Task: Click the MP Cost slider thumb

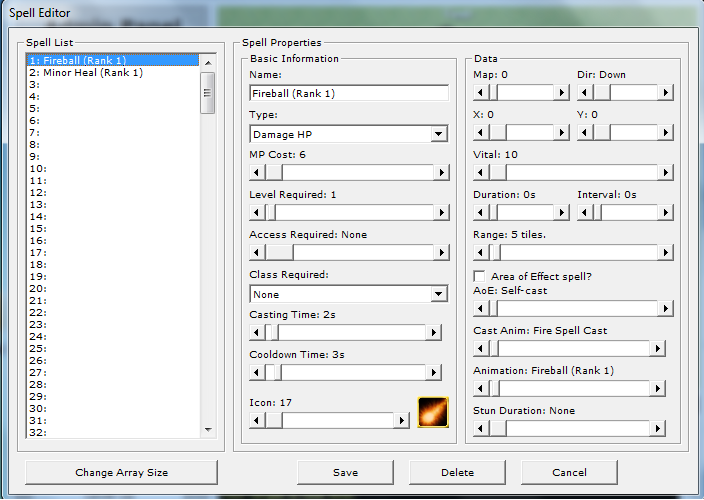Action: click(273, 172)
